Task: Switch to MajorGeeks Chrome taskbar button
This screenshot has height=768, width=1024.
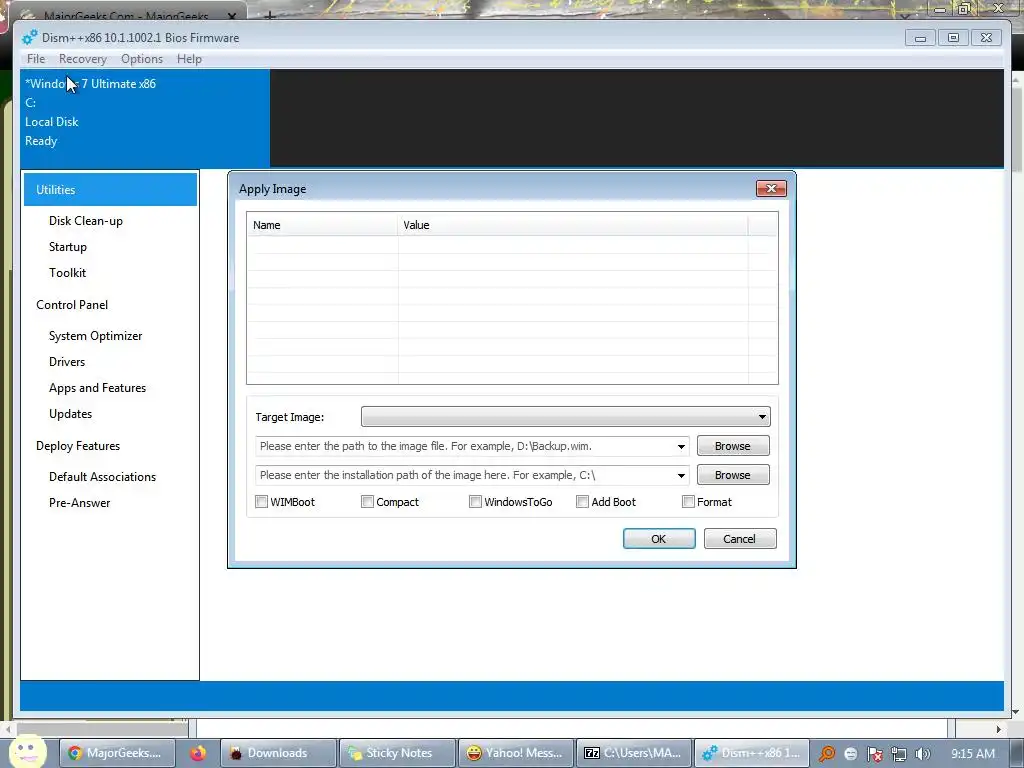Action: pos(118,753)
